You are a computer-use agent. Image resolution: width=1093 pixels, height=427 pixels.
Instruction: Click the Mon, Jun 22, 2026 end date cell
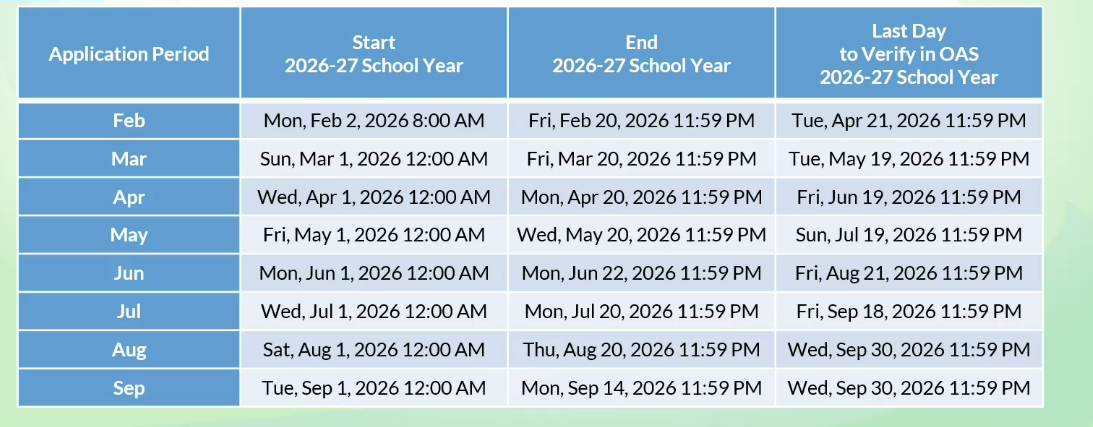(x=641, y=273)
